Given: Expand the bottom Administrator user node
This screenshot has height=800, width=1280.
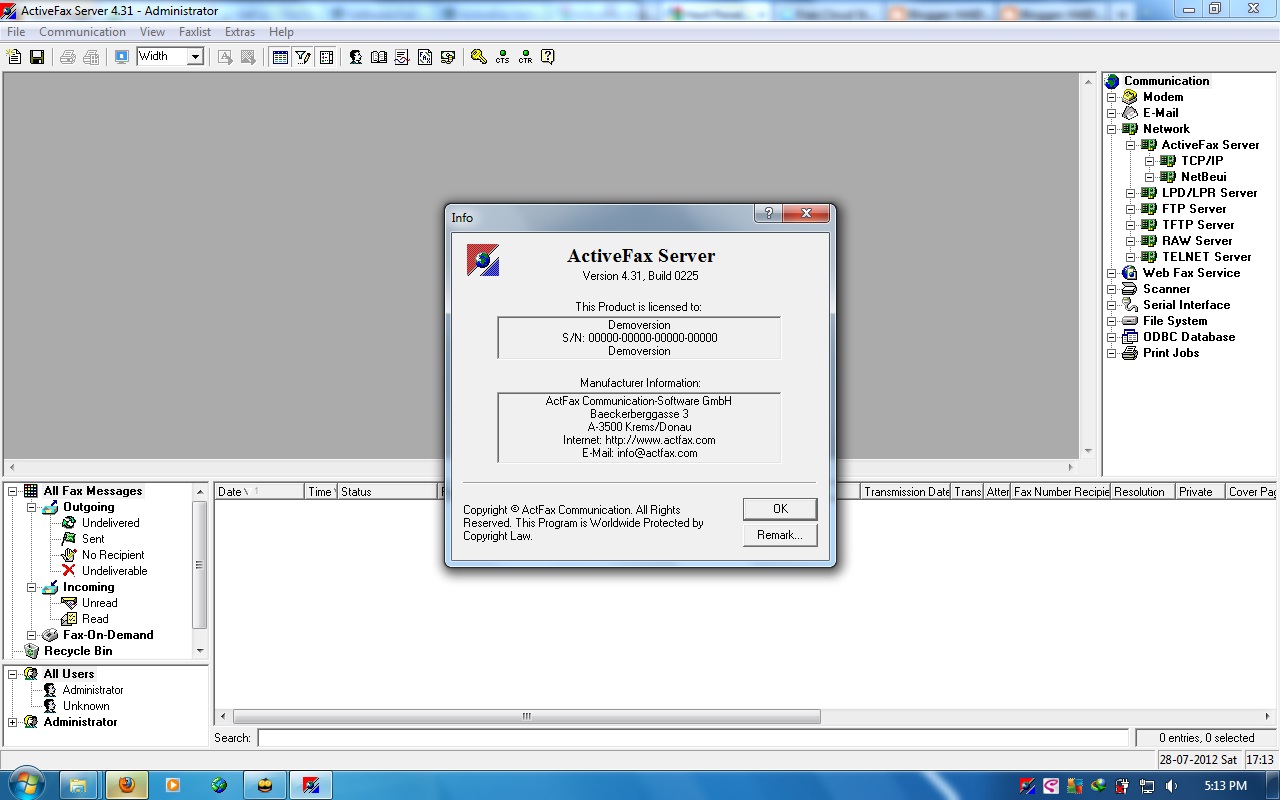Looking at the screenshot, I should coord(13,722).
